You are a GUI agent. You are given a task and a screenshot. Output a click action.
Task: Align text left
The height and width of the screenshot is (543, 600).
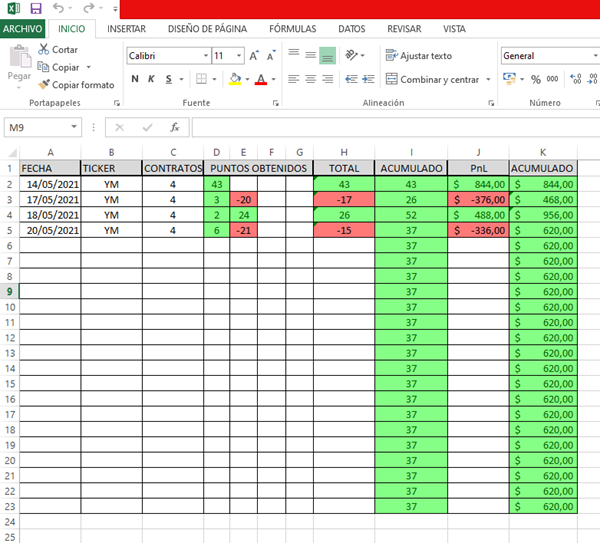coord(294,79)
